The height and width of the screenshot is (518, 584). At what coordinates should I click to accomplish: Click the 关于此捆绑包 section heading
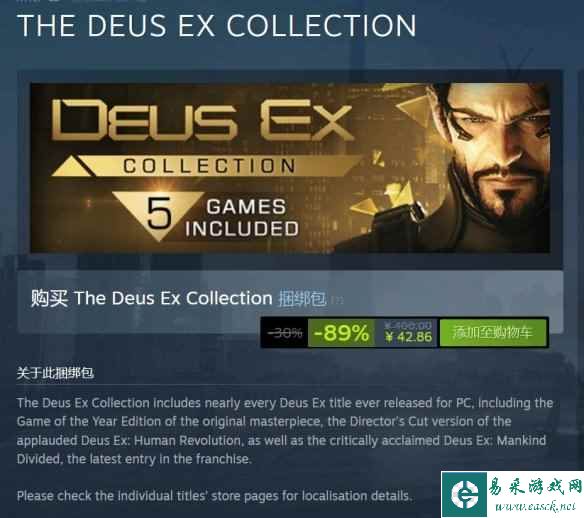[x=55, y=373]
